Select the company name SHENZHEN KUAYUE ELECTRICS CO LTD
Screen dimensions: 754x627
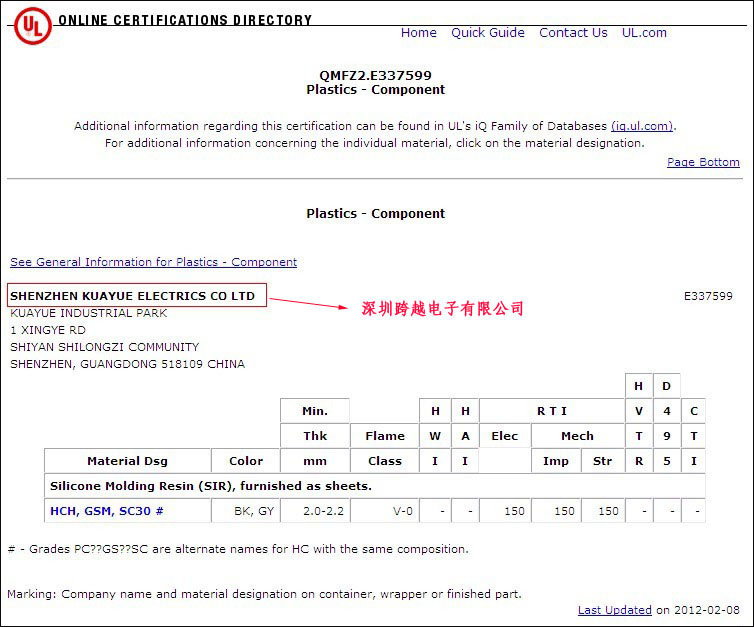click(x=133, y=296)
